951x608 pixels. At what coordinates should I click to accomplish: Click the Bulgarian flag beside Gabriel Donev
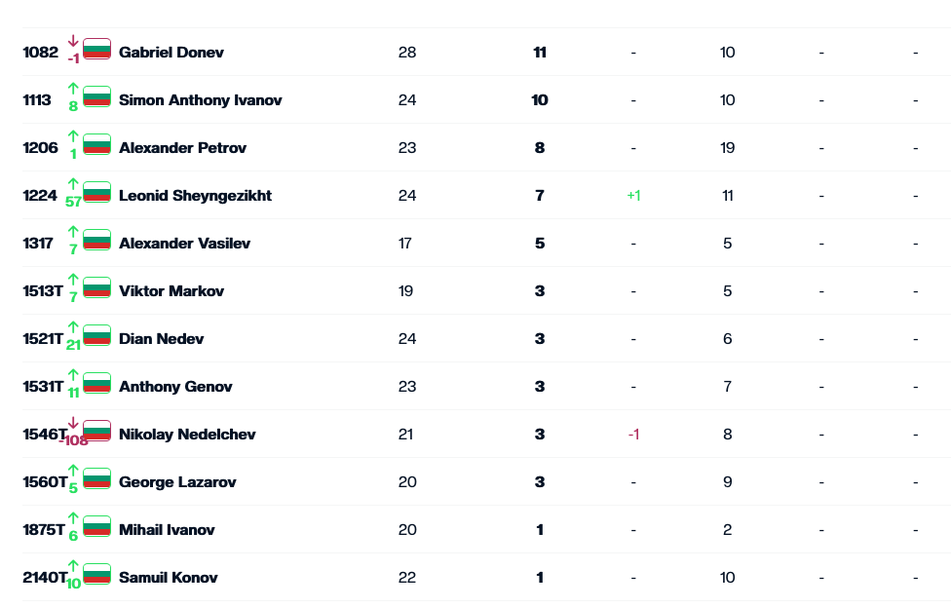(97, 49)
